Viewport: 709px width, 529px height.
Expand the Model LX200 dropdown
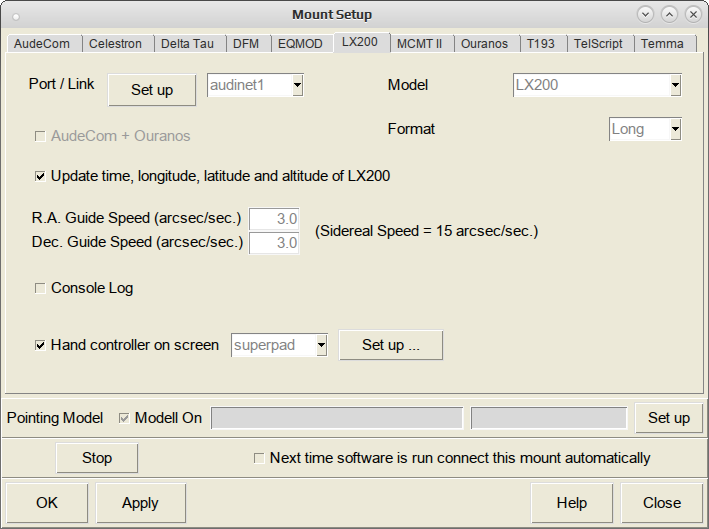pos(675,85)
